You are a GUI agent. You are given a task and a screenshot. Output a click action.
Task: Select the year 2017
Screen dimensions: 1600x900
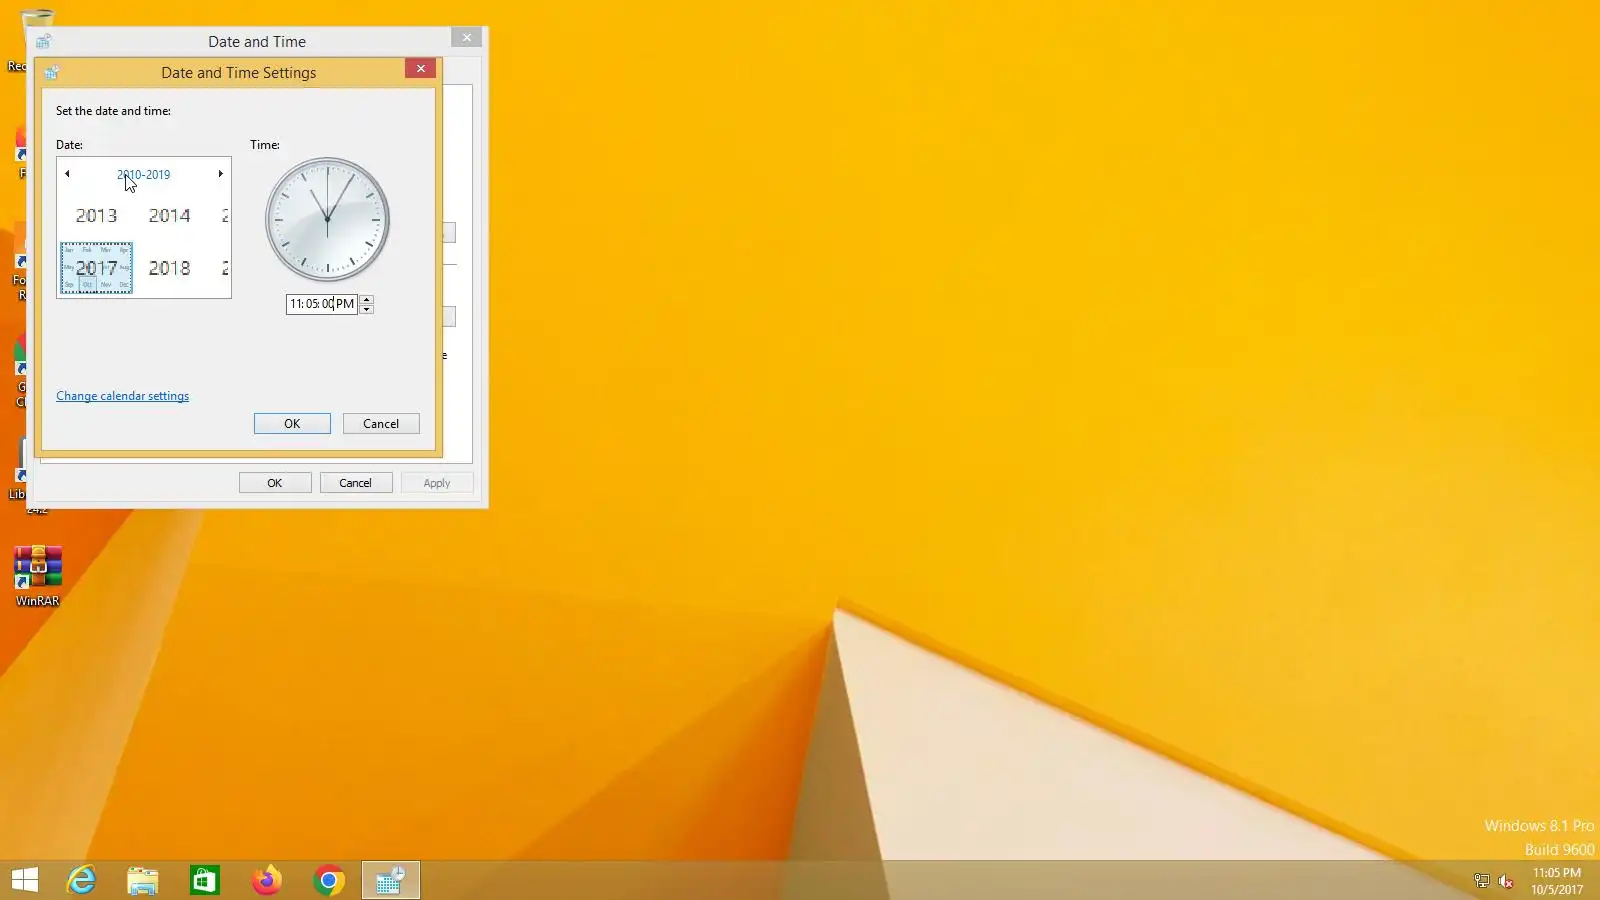tap(96, 268)
